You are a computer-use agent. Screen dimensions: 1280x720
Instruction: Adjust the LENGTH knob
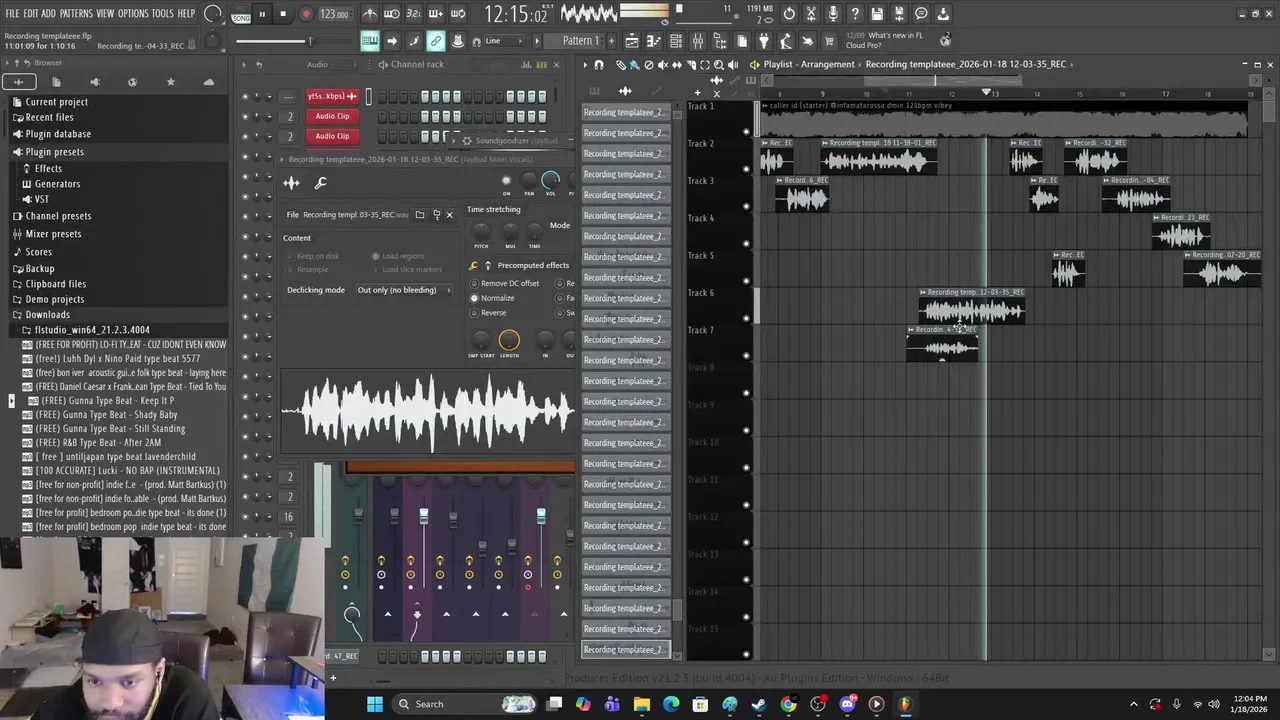pos(509,341)
